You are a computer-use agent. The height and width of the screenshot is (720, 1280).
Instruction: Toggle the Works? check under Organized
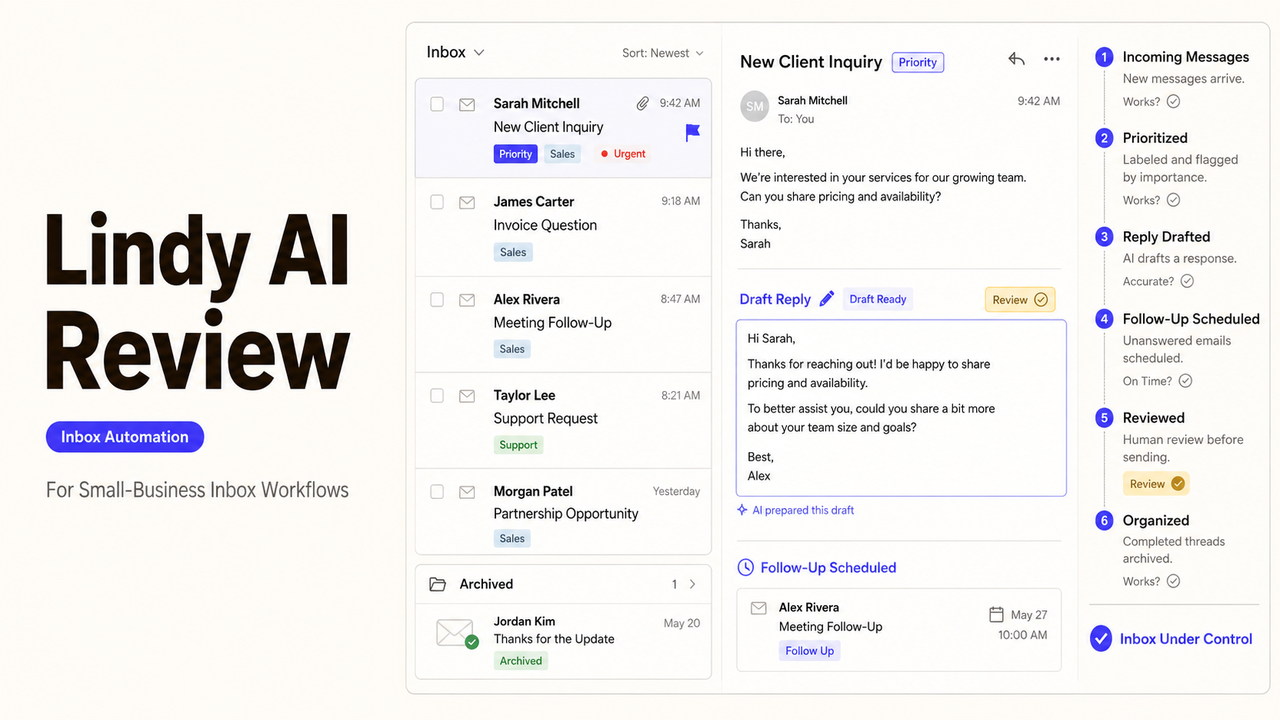point(1173,581)
